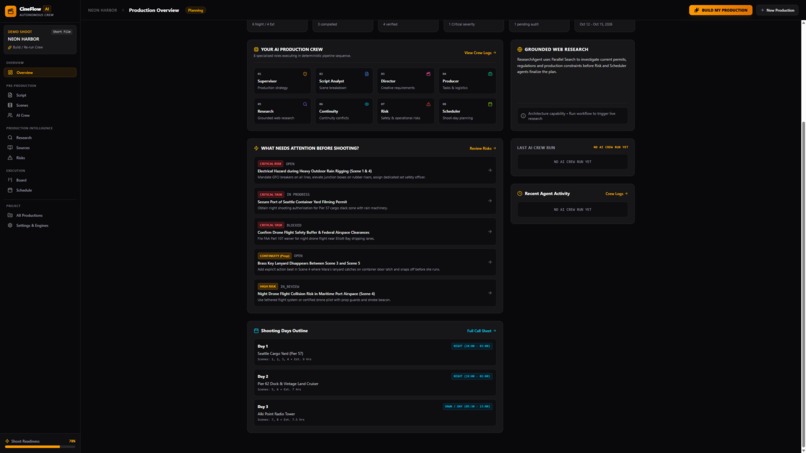The width and height of the screenshot is (806, 453).
Task: Click the Risks triangle icon in sidebar
Action: [x=10, y=157]
